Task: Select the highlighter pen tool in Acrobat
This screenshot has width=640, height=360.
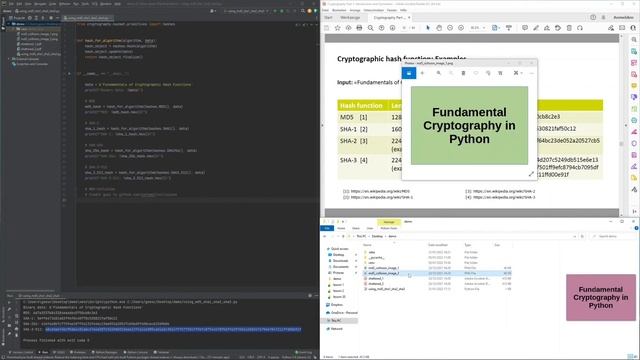Action: coord(536,28)
